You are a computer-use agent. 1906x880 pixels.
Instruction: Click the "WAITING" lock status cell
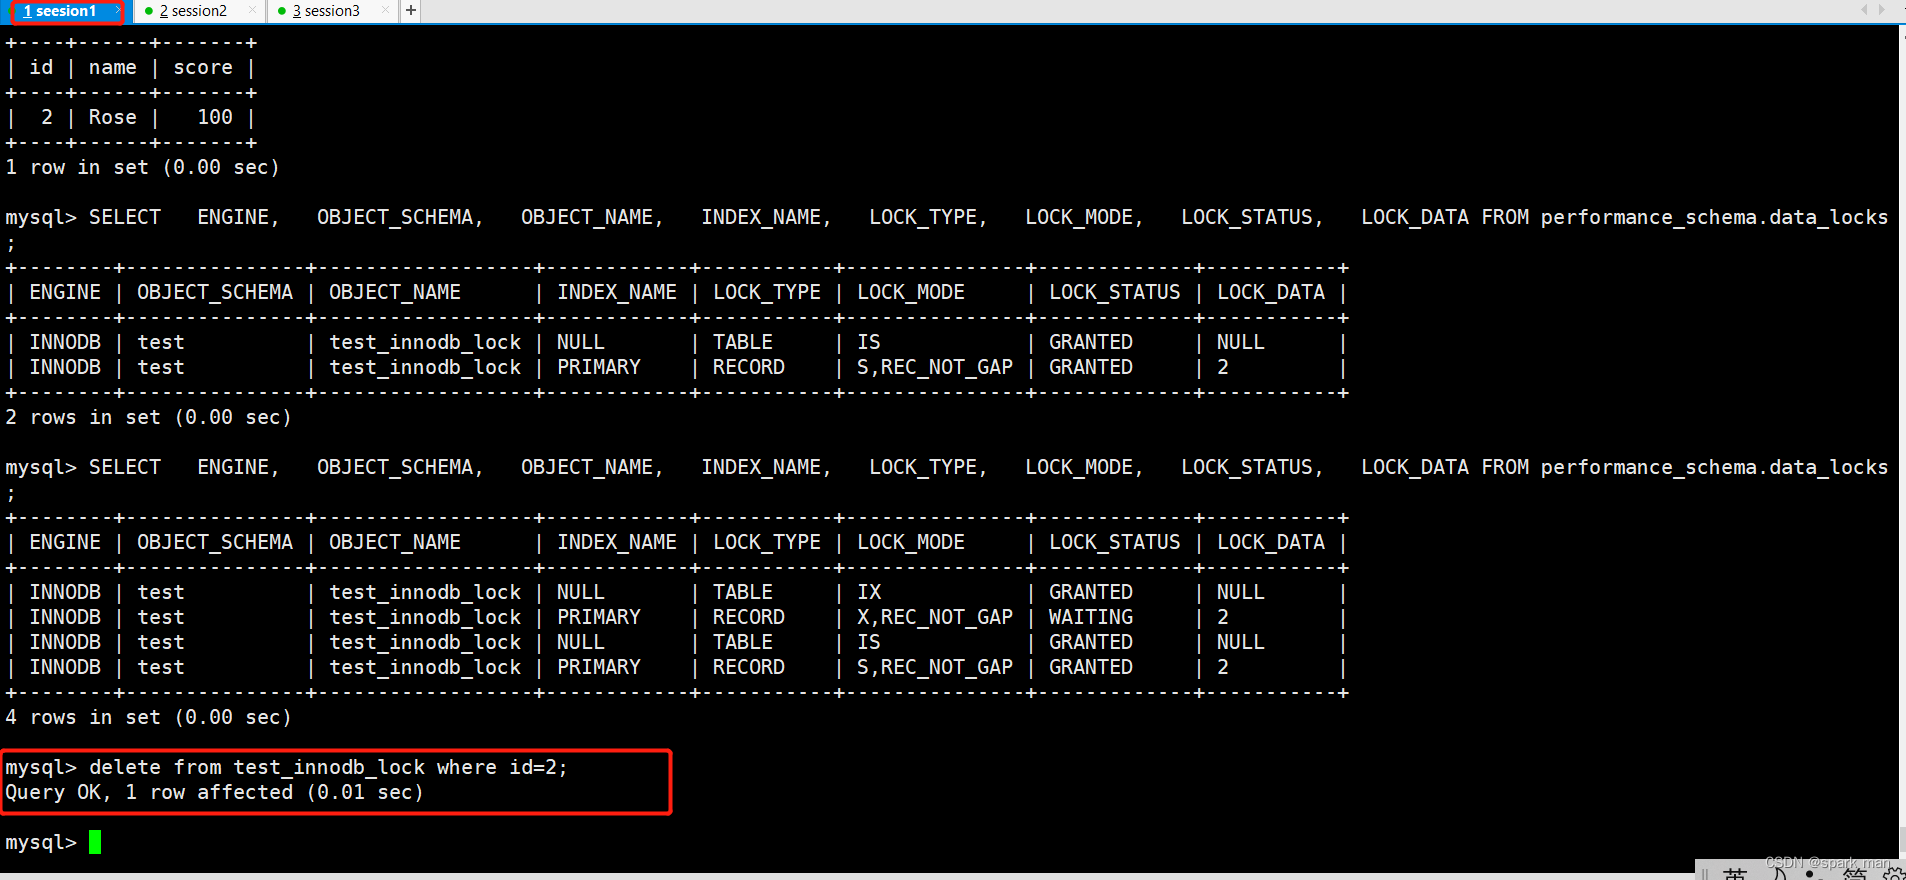click(x=1091, y=617)
